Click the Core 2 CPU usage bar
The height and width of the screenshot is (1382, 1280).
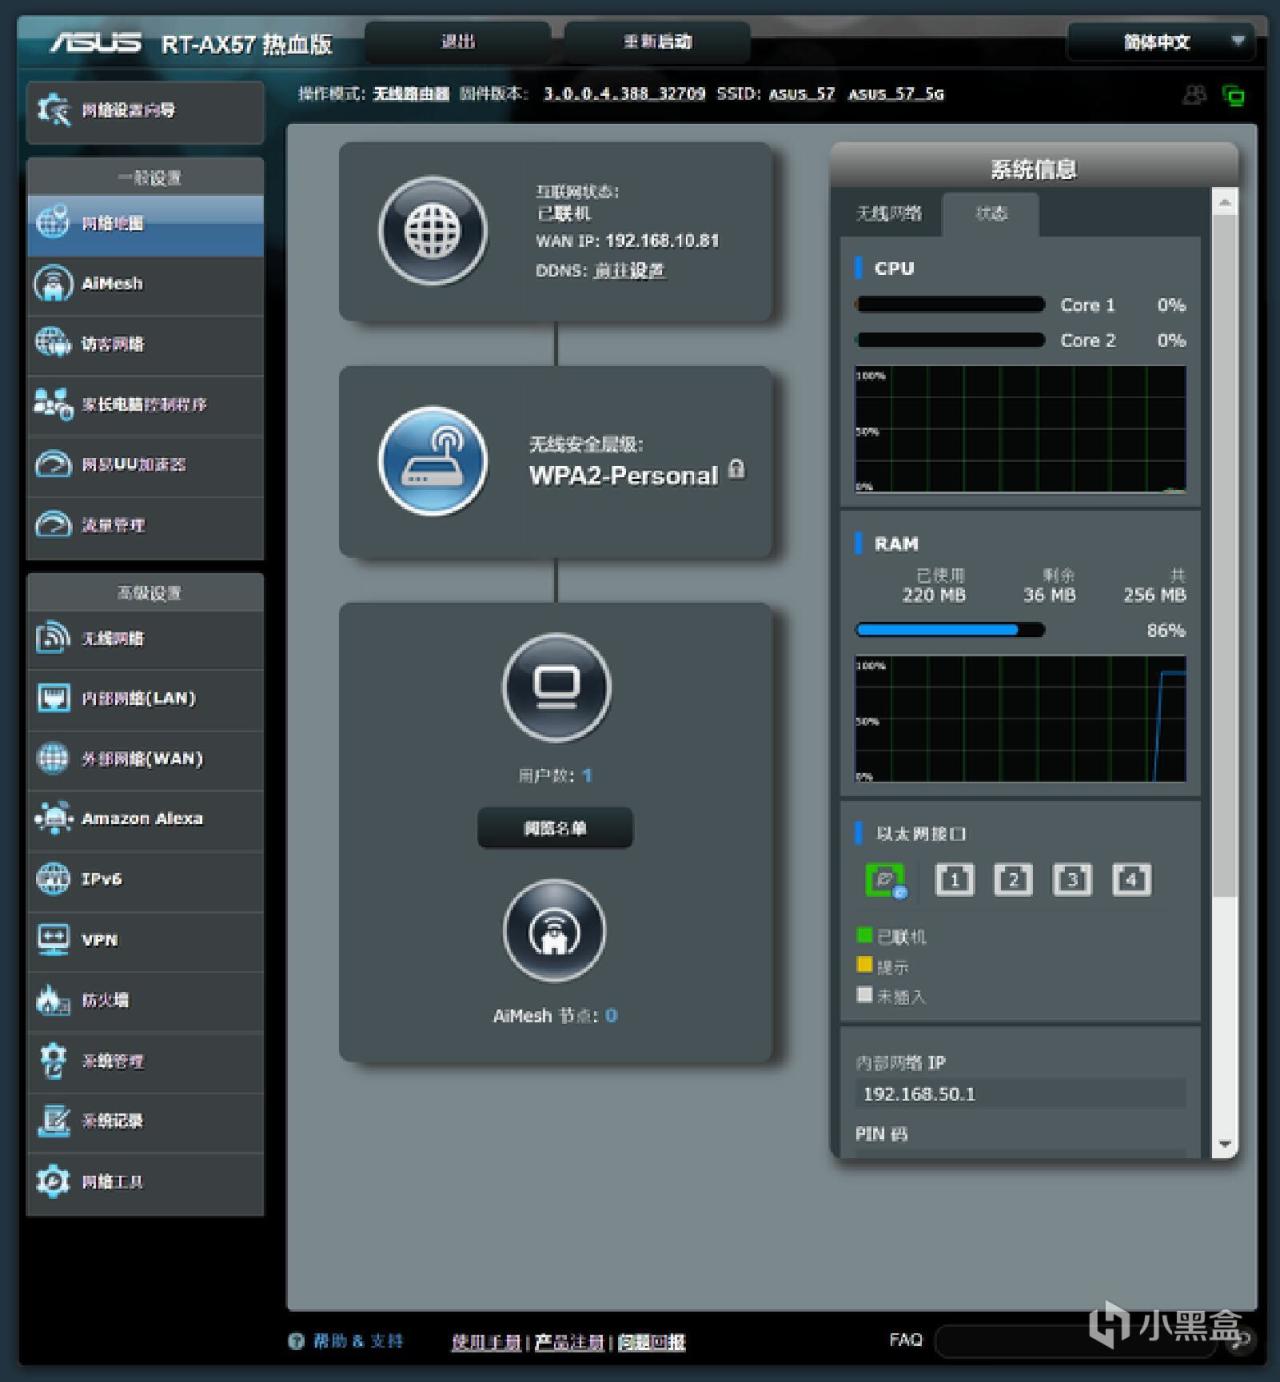pyautogui.click(x=950, y=340)
